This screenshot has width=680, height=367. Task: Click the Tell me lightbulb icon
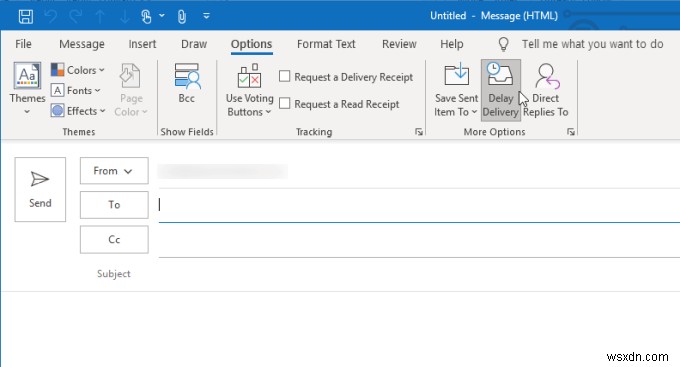pyautogui.click(x=503, y=44)
